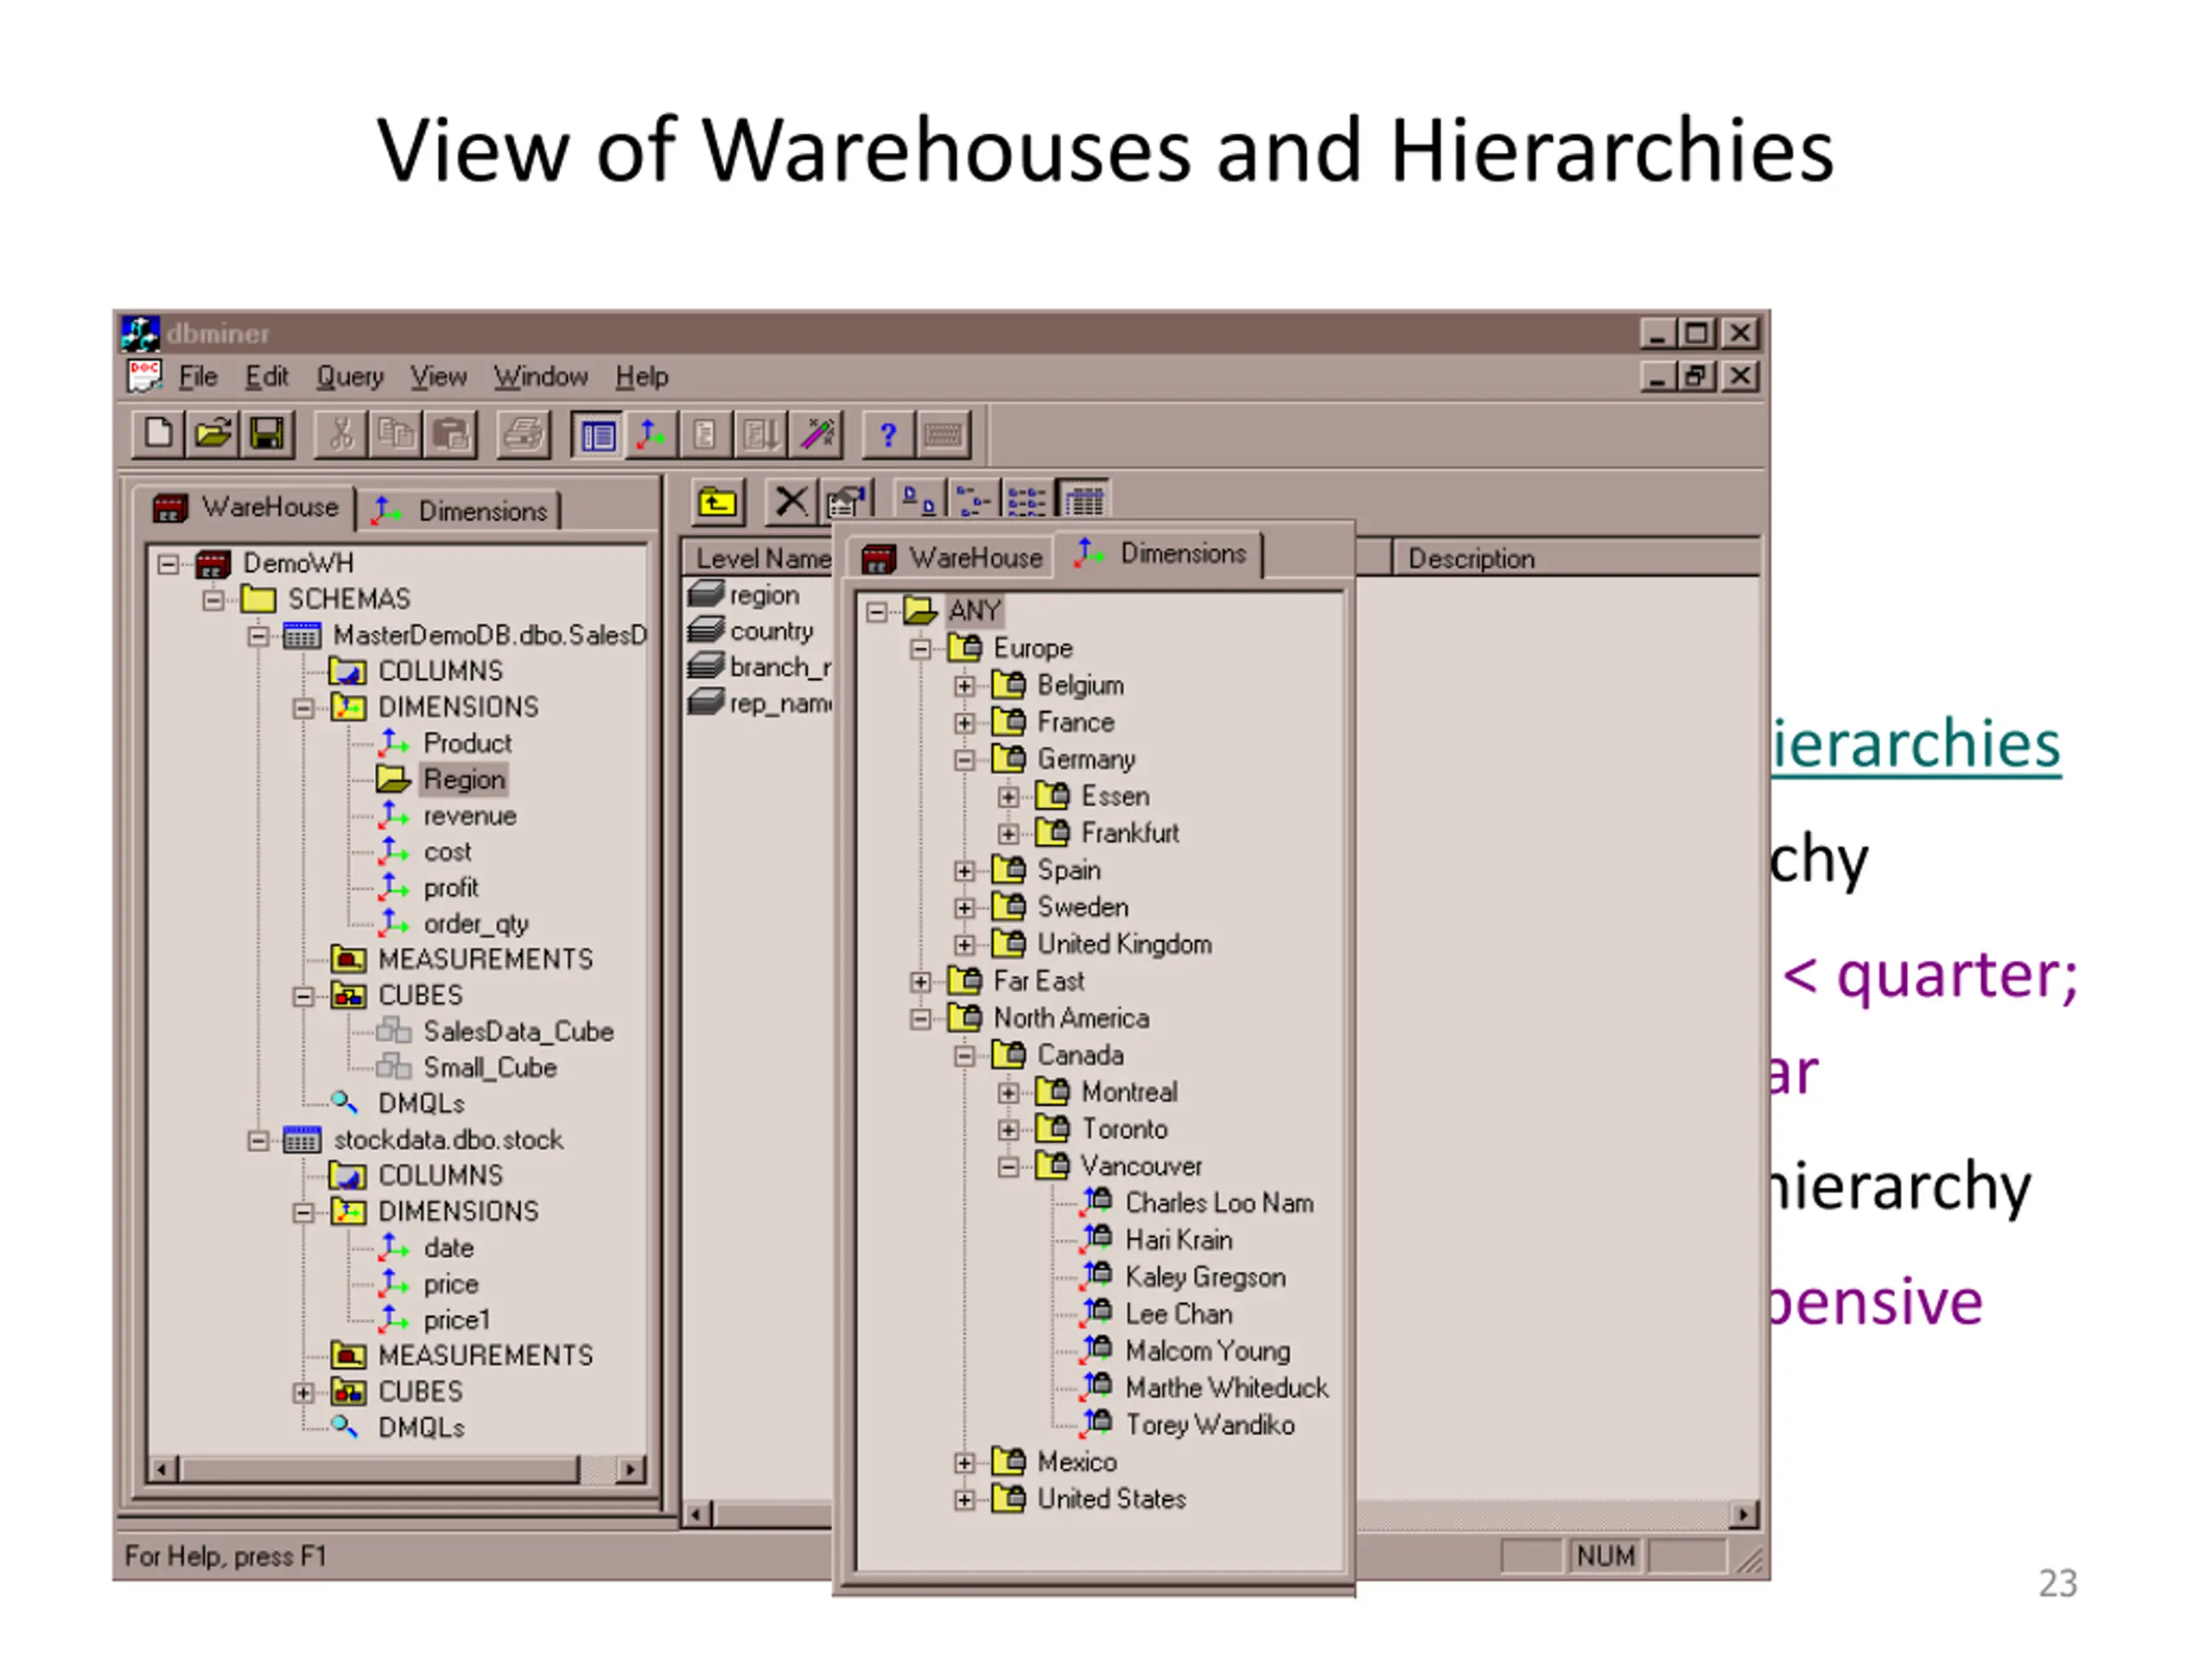The image size is (2212, 1659).
Task: Click the blue question mark help icon
Action: click(887, 435)
